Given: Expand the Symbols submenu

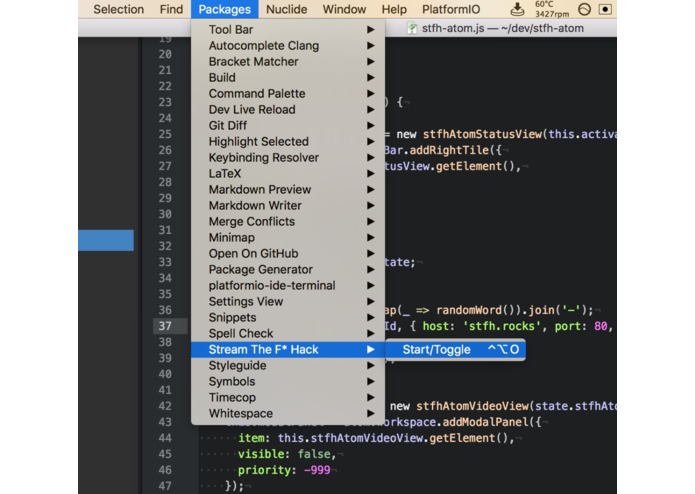Looking at the screenshot, I should click(288, 381).
